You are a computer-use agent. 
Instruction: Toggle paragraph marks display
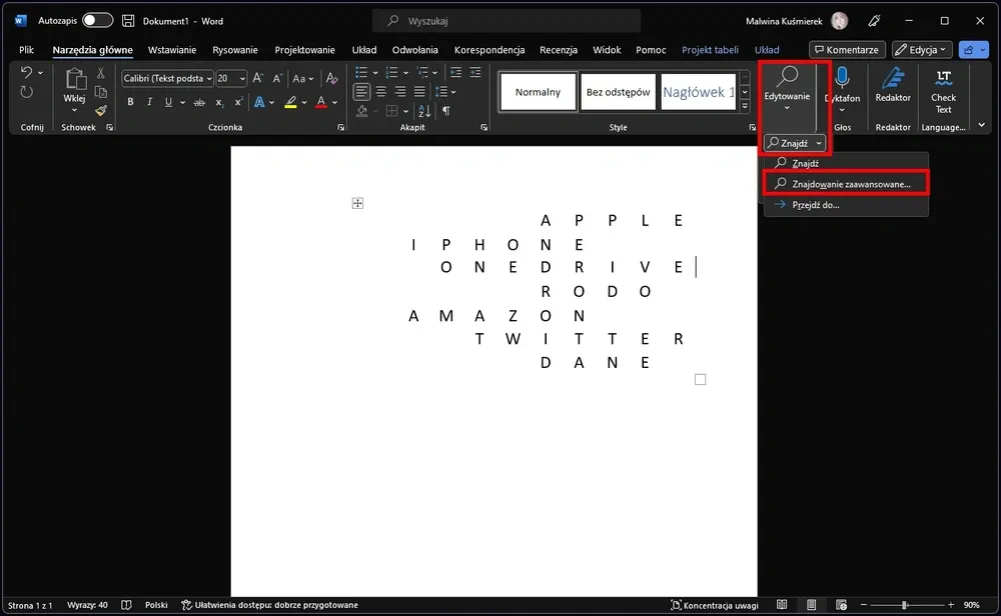[446, 111]
